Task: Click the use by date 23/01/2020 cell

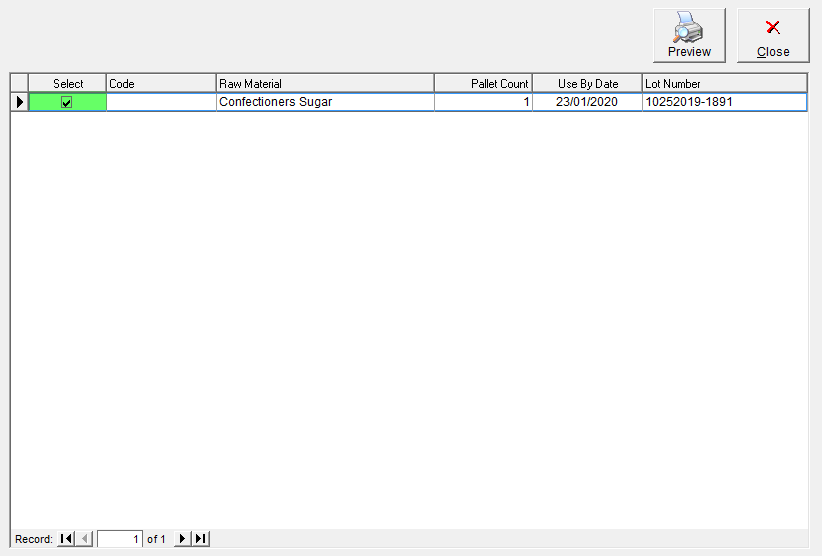Action: click(588, 102)
